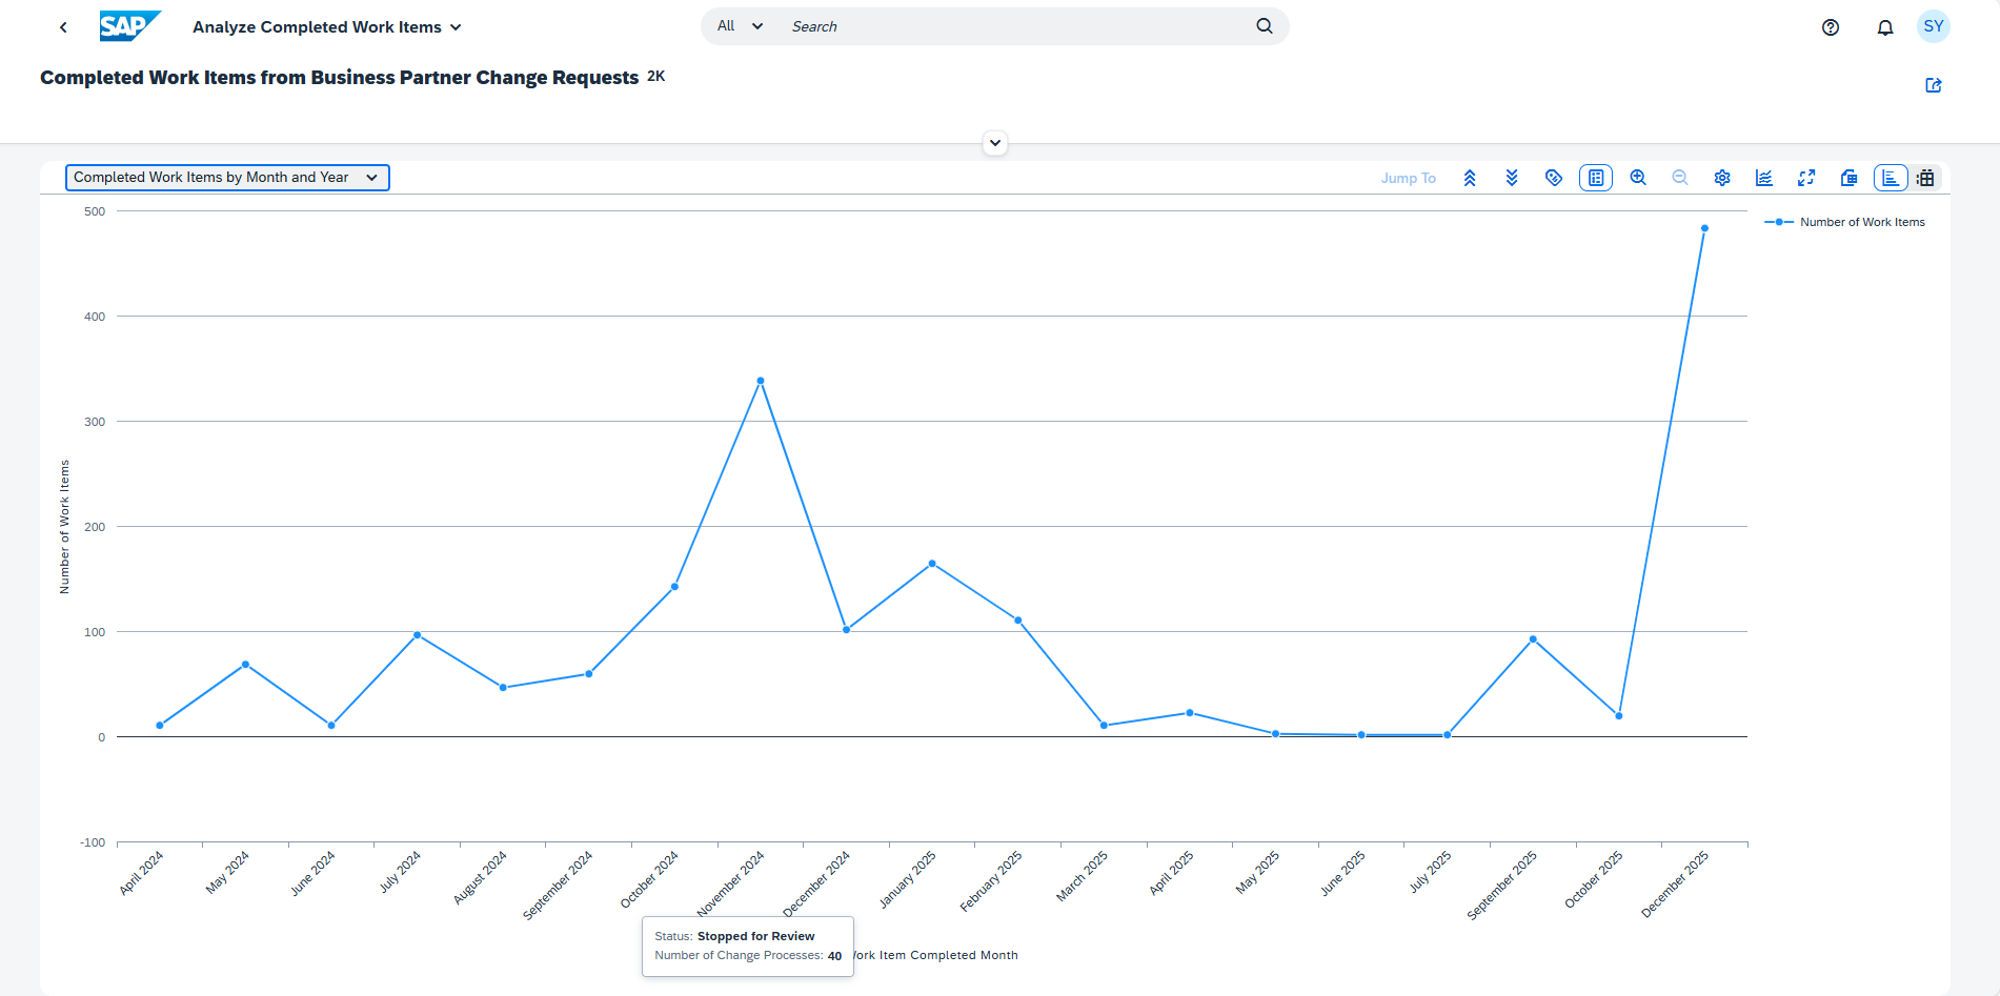Image resolution: width=2000 pixels, height=996 pixels.
Task: Click the Search input field
Action: (x=1015, y=26)
